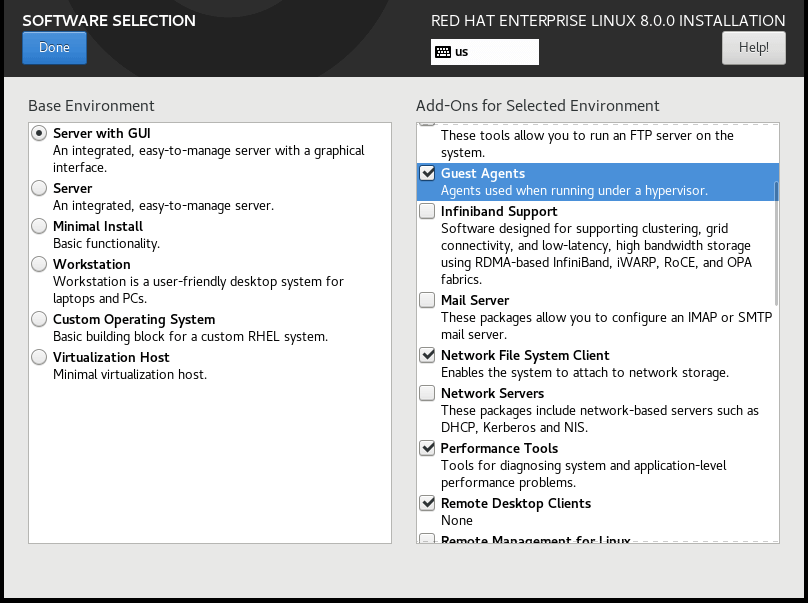Tick the Mail Server checkbox
Image resolution: width=808 pixels, height=603 pixels.
click(427, 300)
